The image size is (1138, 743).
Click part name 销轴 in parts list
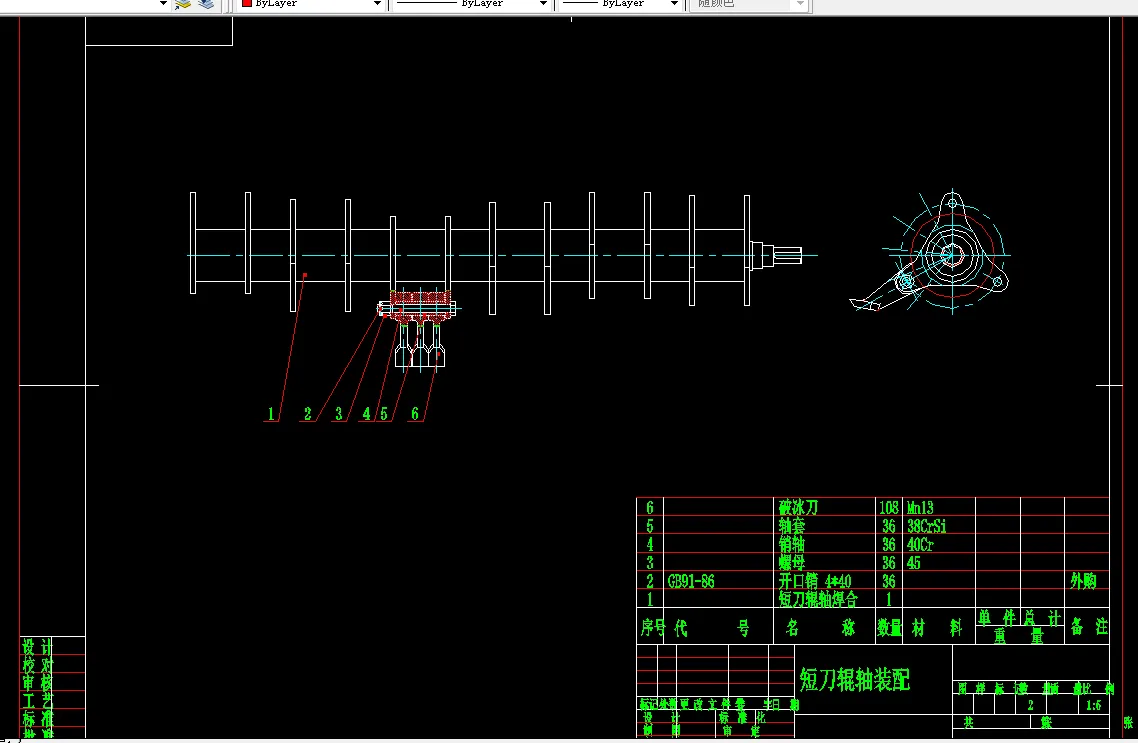coord(792,543)
